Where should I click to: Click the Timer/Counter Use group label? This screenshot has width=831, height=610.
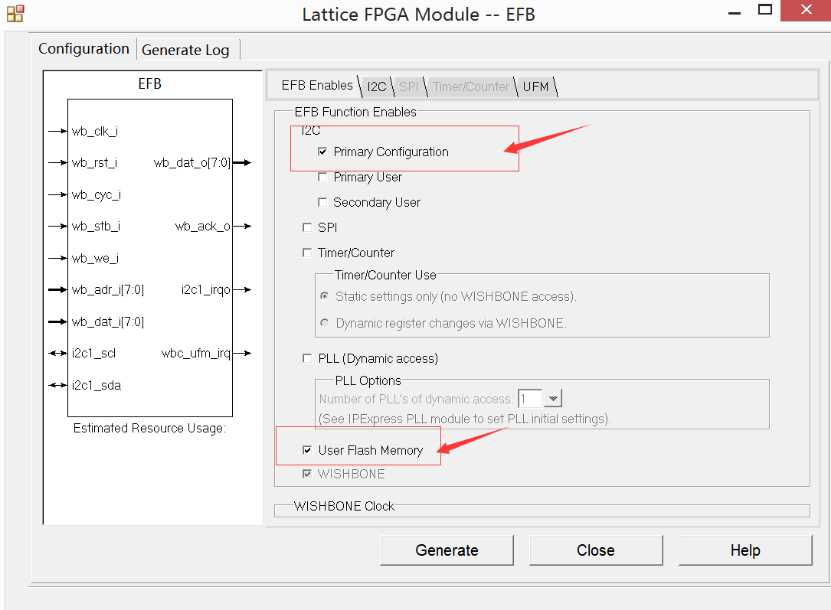385,275
